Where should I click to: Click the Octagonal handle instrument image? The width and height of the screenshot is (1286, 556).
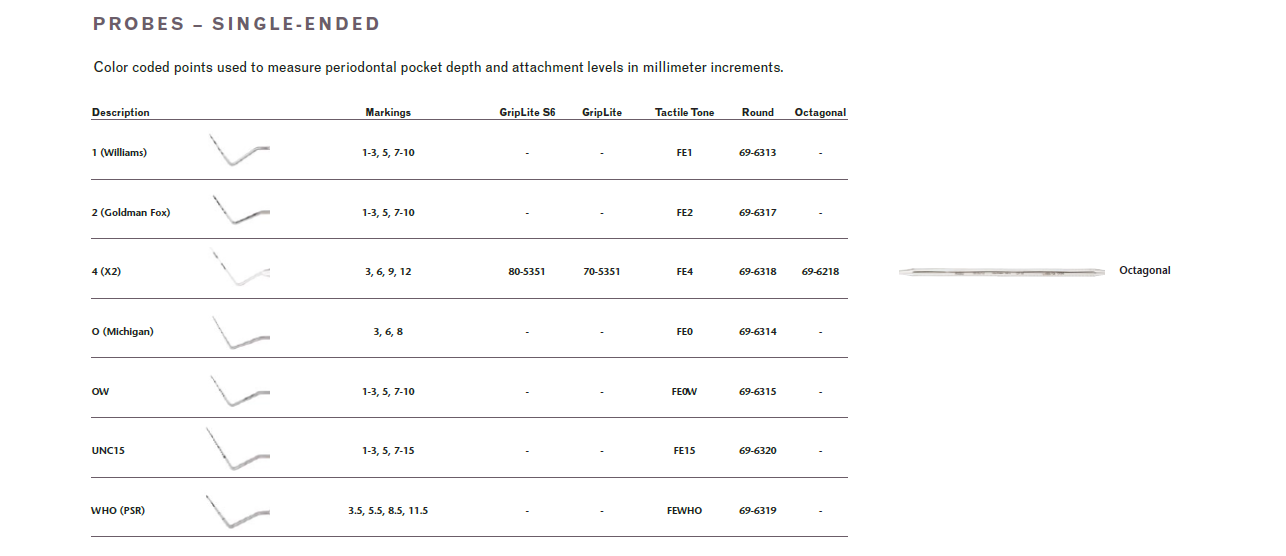pyautogui.click(x=1000, y=271)
